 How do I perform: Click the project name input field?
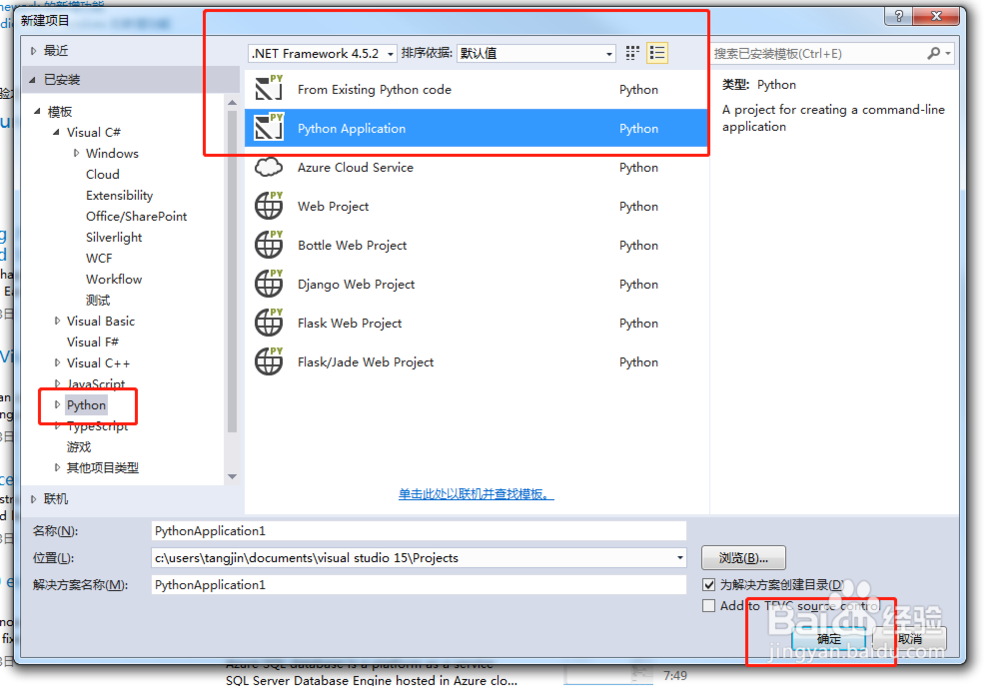418,531
